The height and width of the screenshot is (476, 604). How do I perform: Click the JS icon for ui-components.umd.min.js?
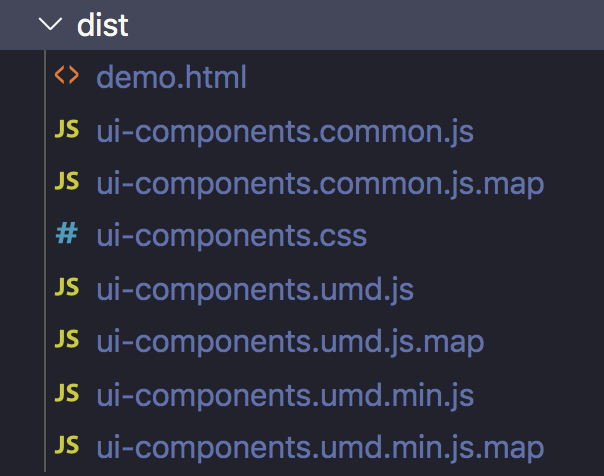tap(66, 394)
